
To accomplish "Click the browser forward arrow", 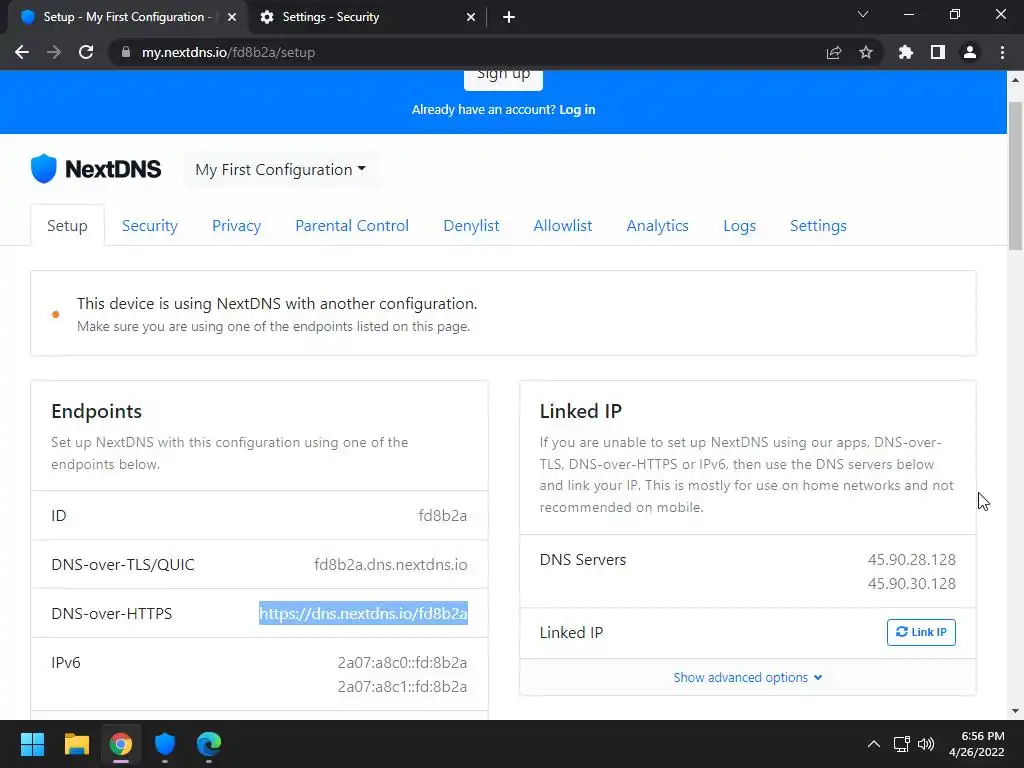I will click(54, 52).
